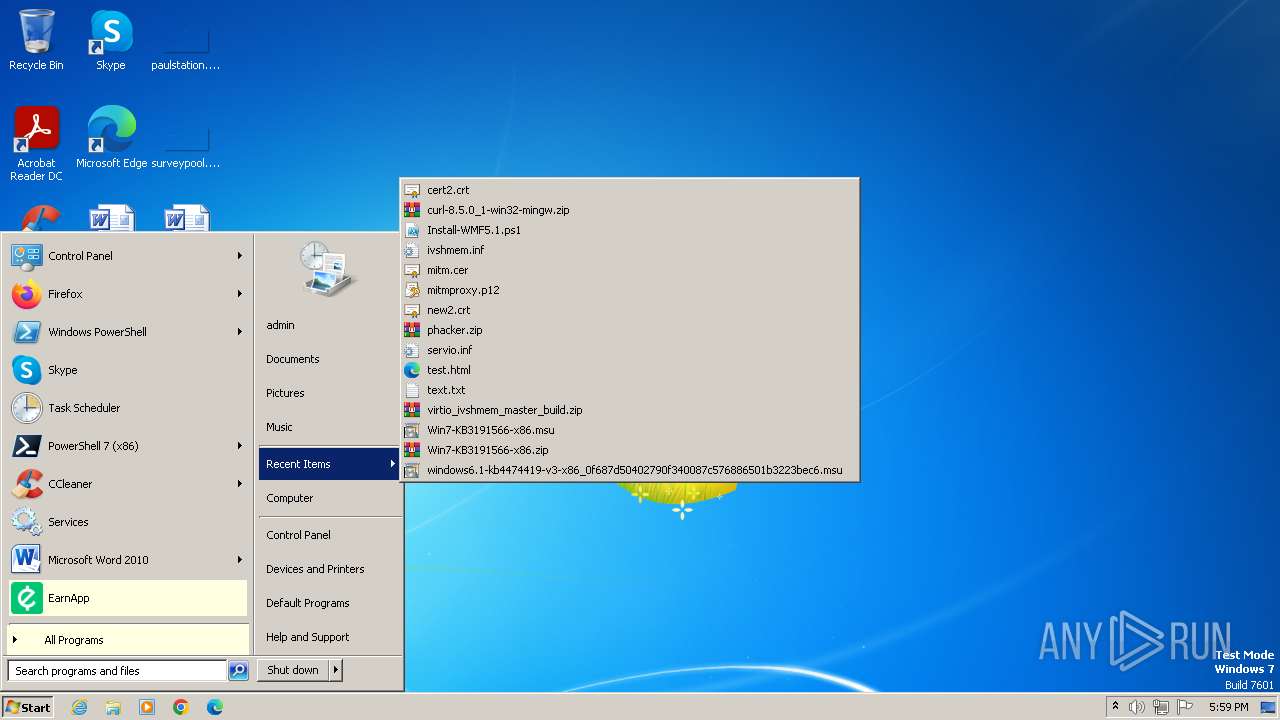Open Computer from Start menu

point(289,498)
